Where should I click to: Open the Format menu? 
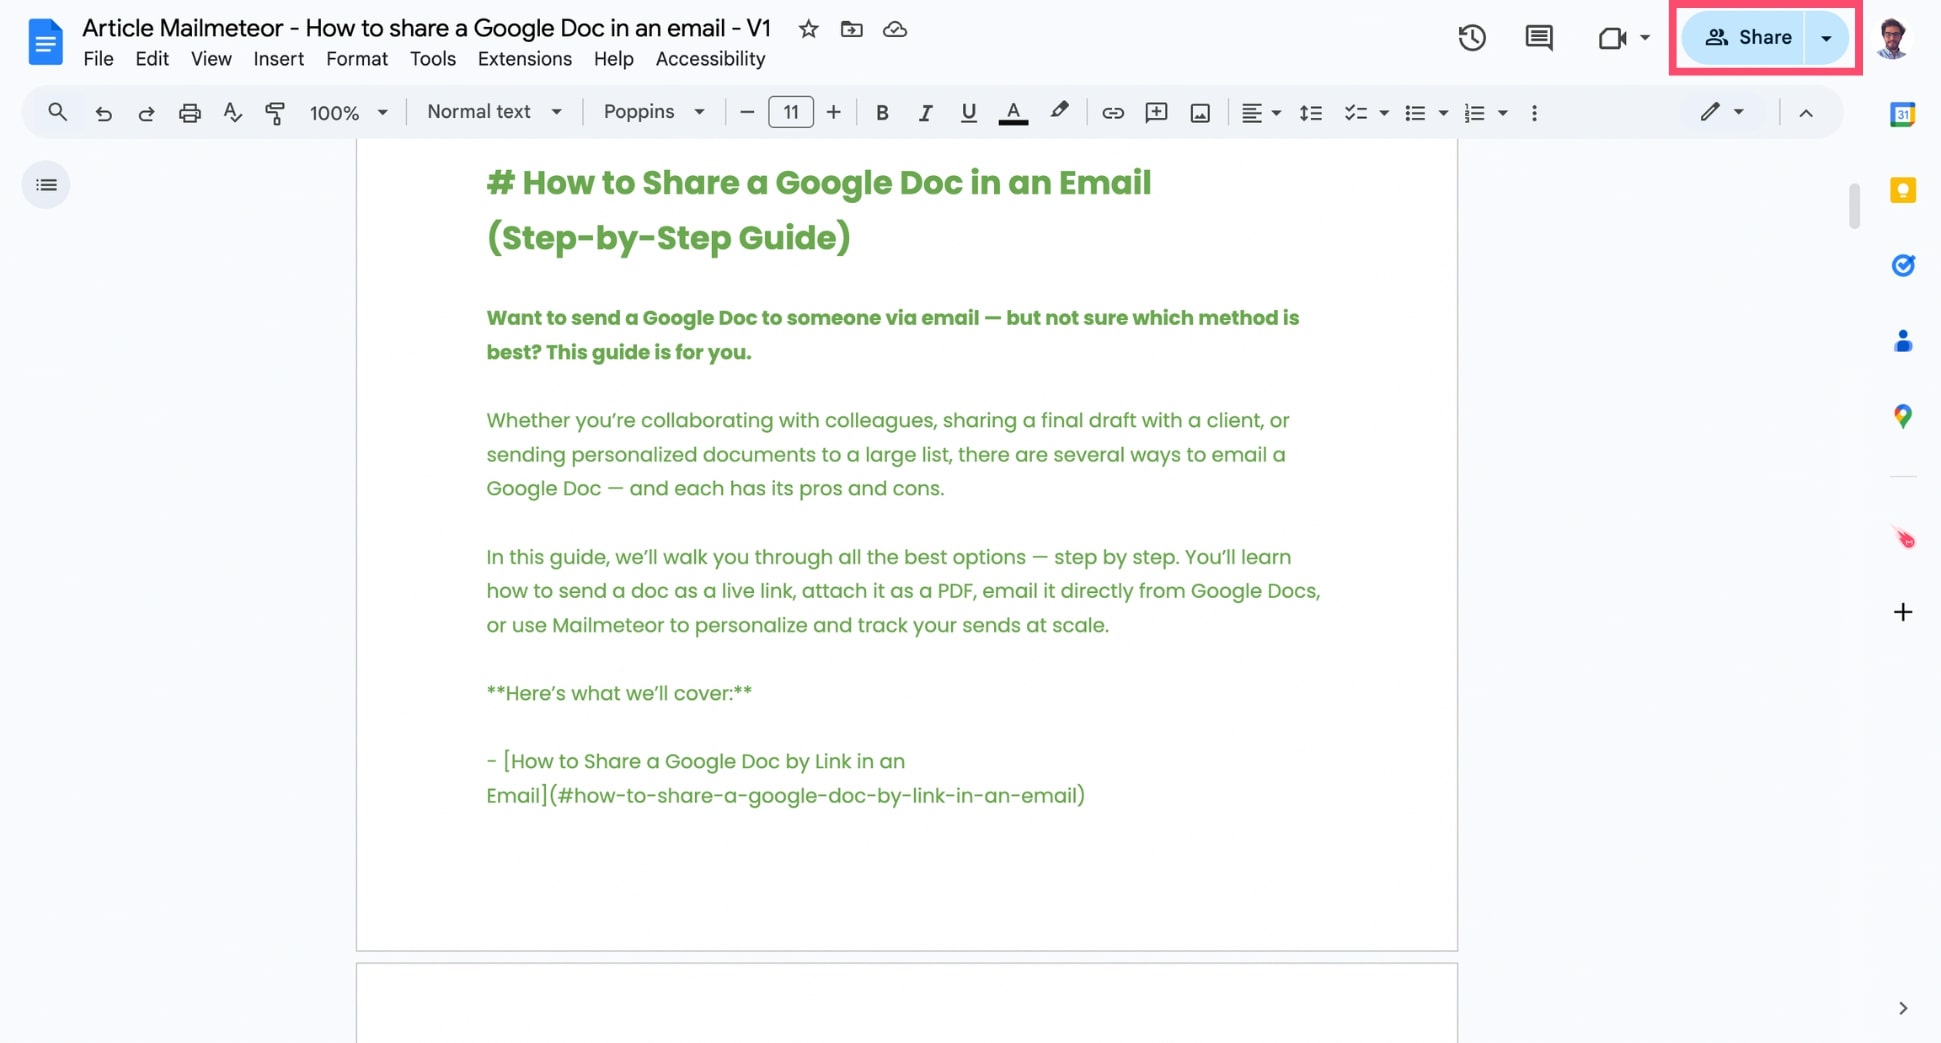pyautogui.click(x=356, y=59)
